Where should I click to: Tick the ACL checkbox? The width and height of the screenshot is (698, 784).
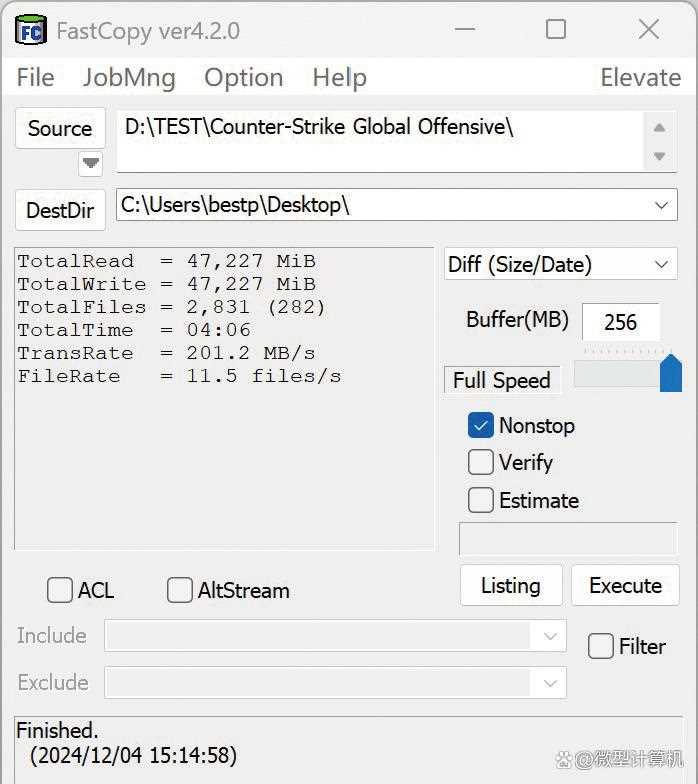60,590
